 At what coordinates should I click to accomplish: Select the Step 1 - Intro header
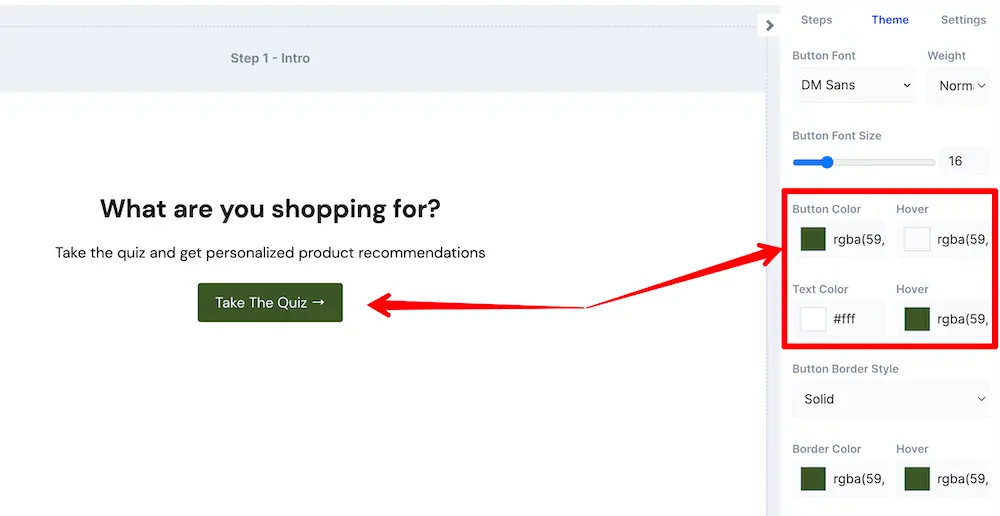tap(270, 58)
